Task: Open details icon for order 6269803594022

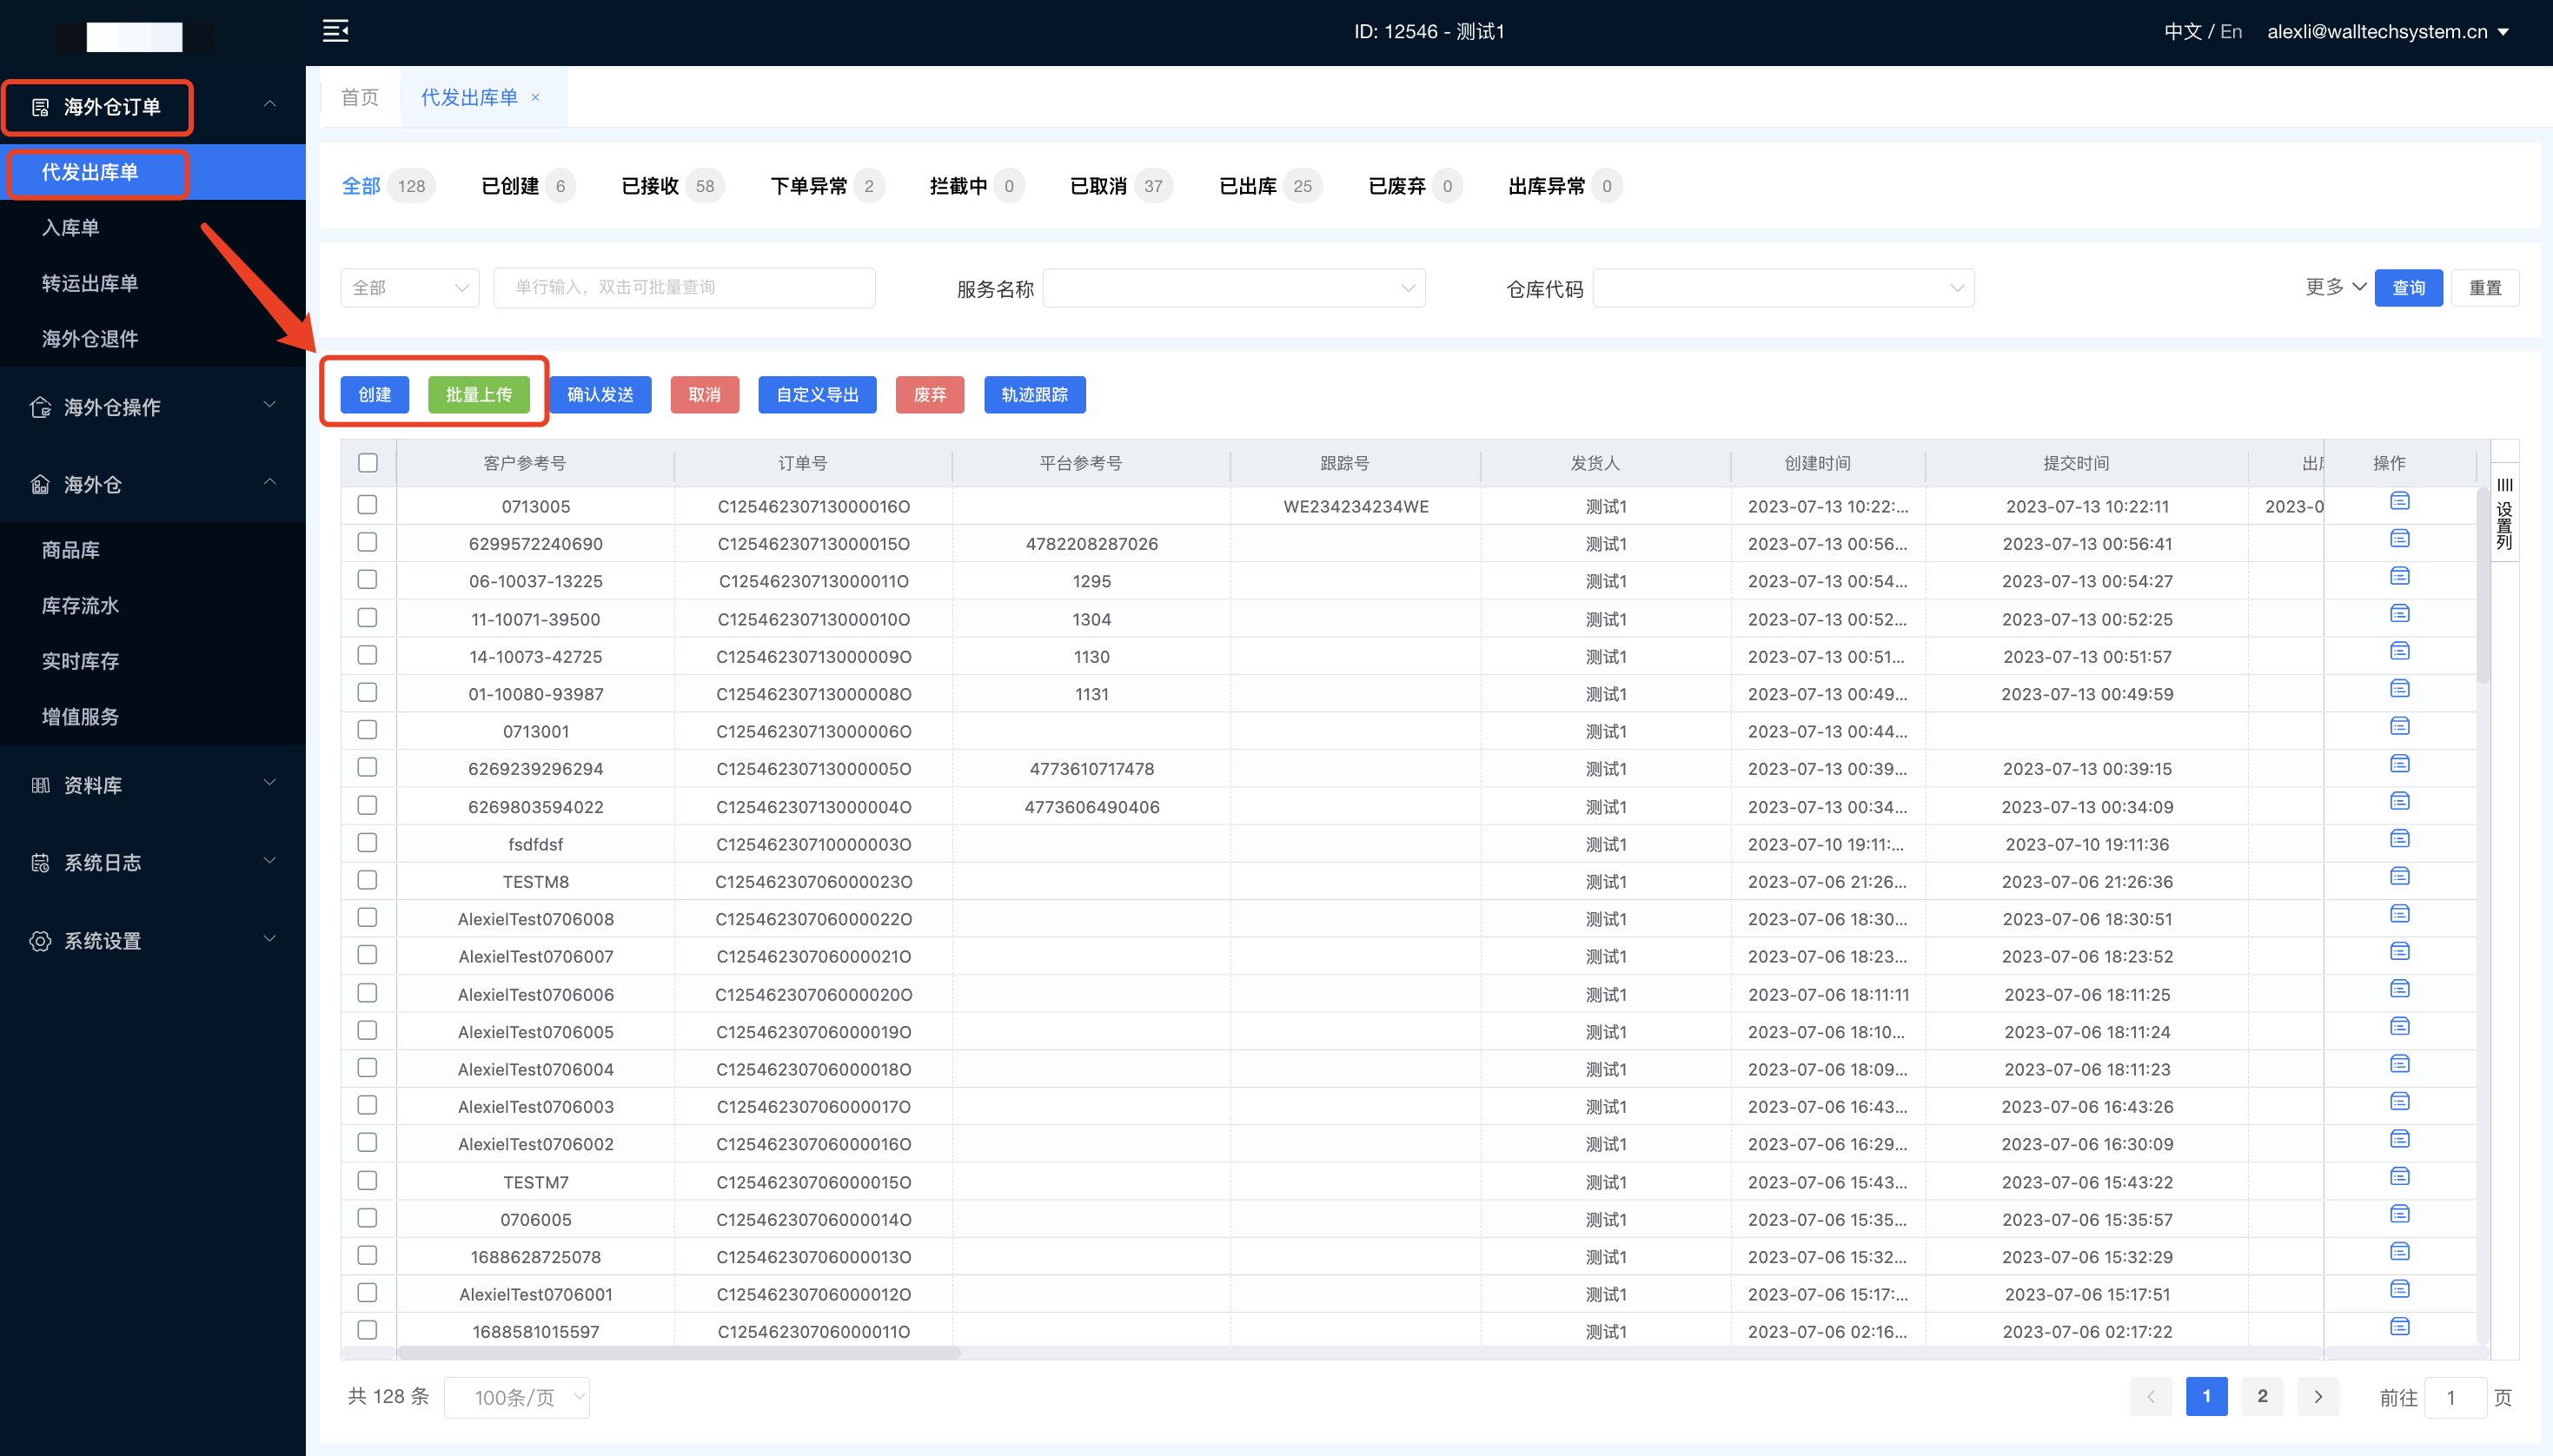Action: click(2399, 801)
